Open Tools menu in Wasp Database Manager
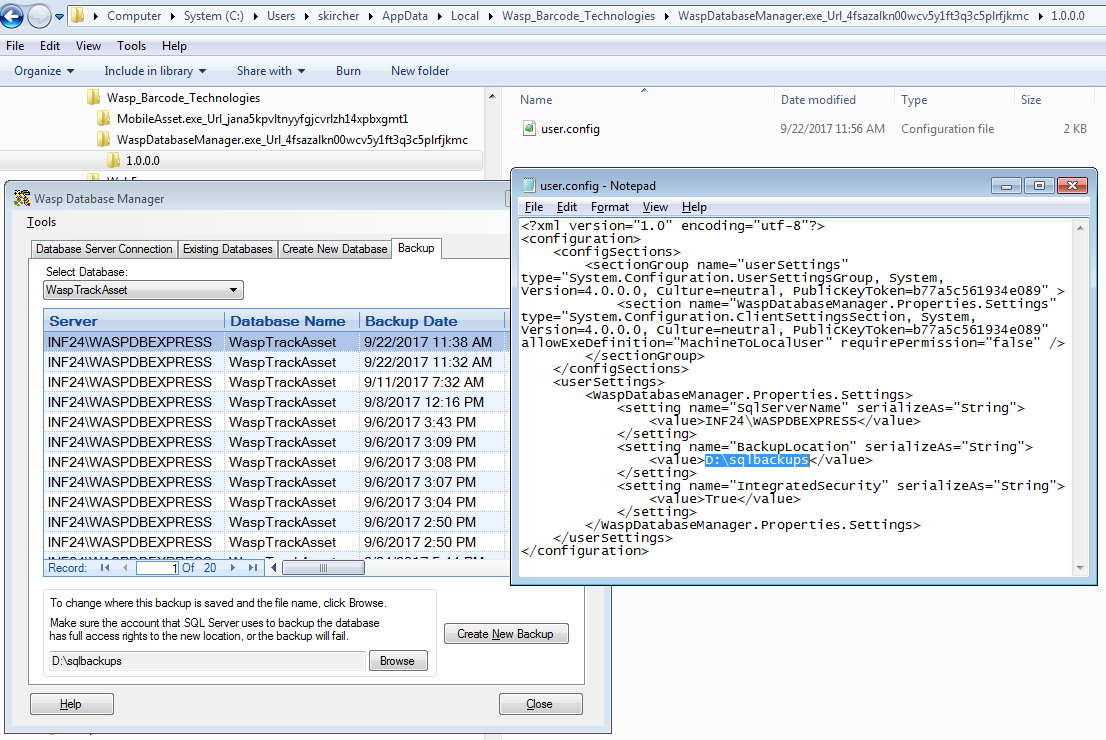 coord(42,222)
